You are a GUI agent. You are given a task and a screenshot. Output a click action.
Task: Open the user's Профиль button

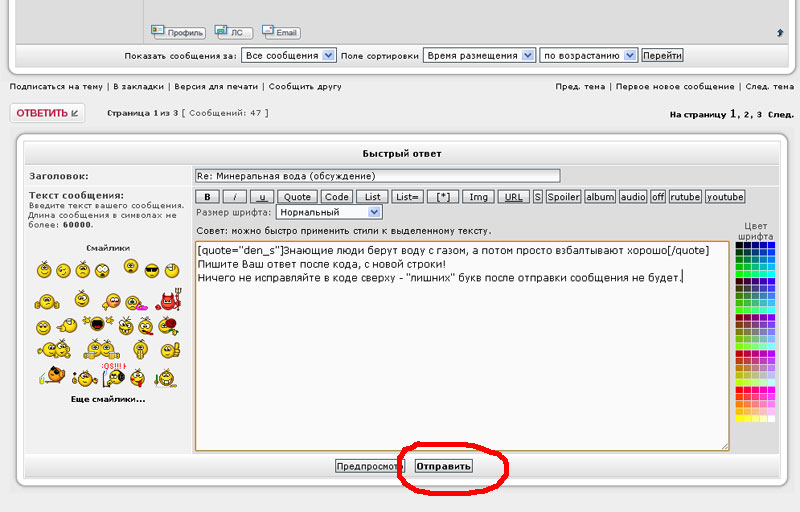[178, 32]
